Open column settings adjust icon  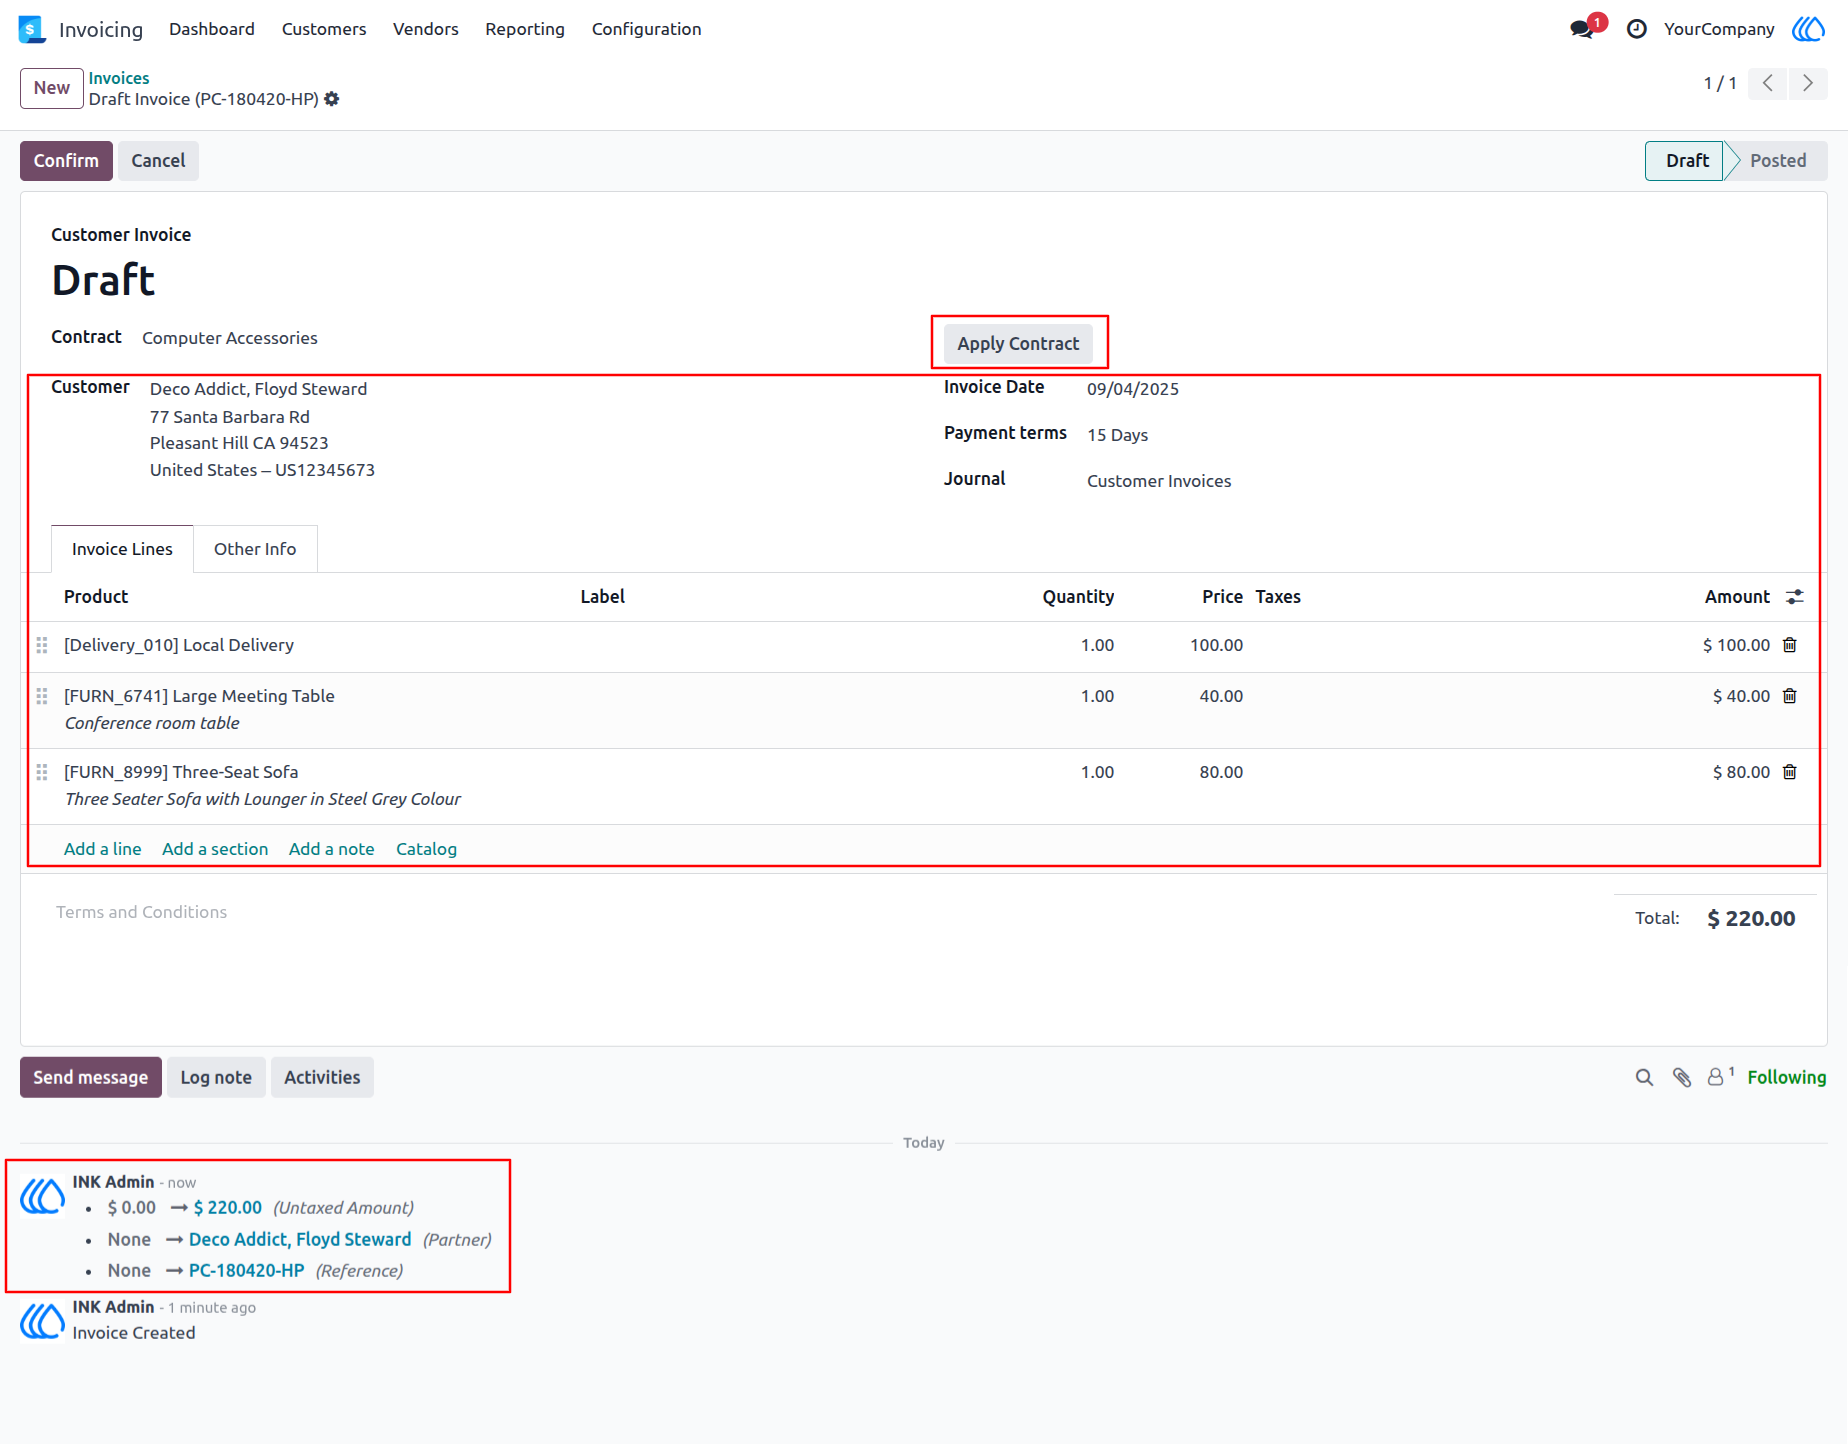[x=1795, y=597]
